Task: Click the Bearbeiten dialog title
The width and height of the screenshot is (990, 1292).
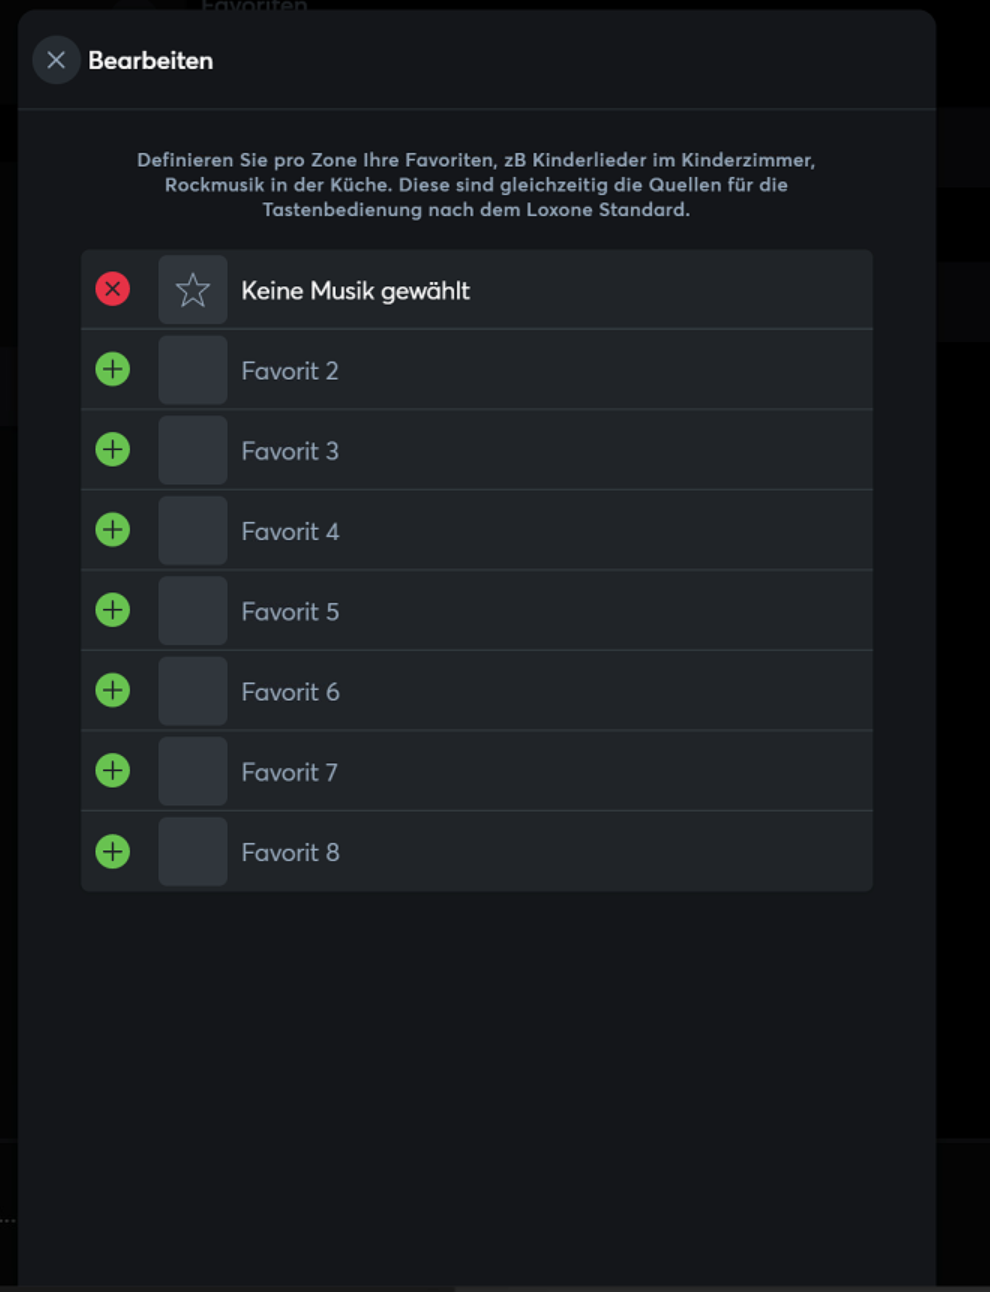Action: tap(151, 61)
